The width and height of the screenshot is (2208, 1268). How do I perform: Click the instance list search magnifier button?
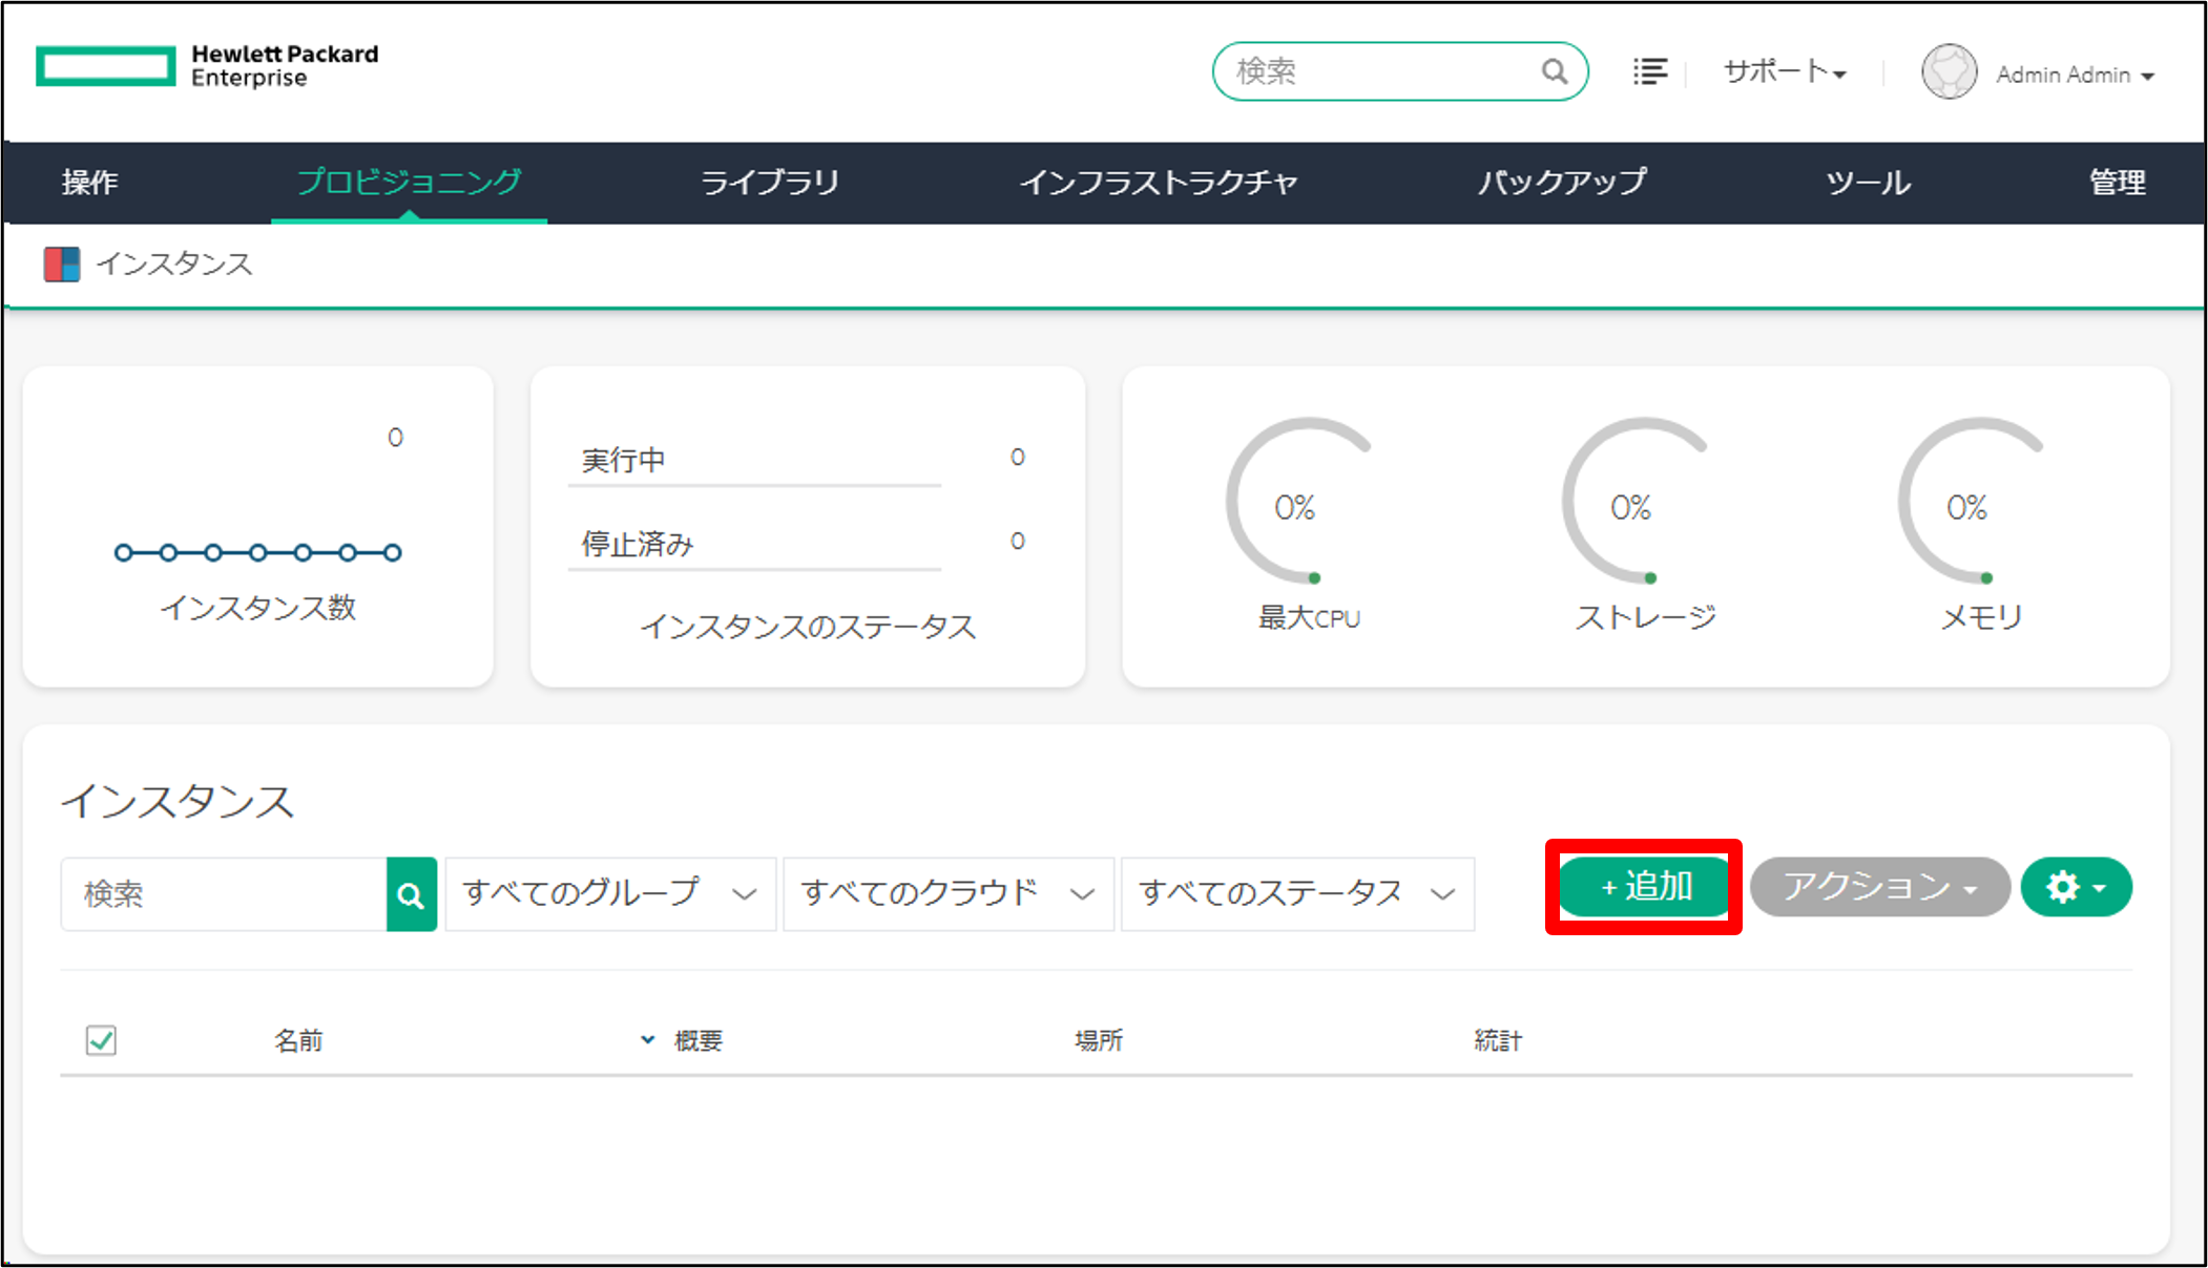click(411, 894)
